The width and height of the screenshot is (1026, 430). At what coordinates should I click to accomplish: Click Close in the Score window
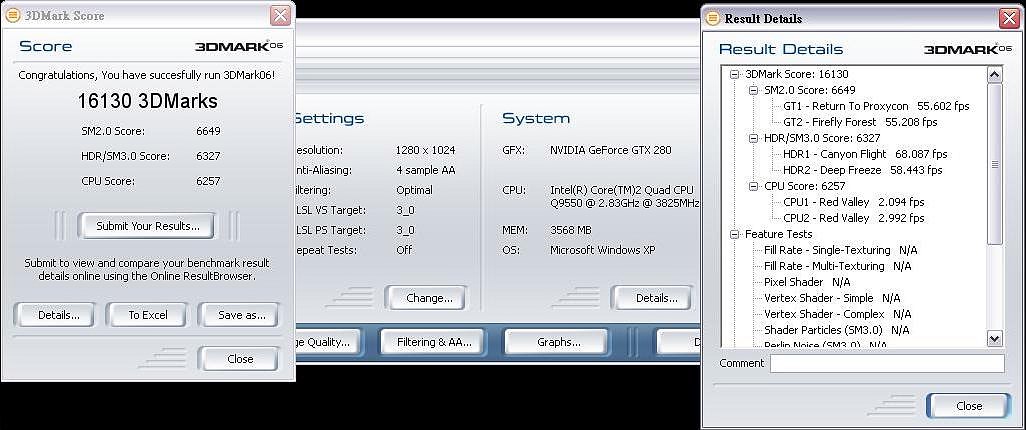tap(239, 359)
